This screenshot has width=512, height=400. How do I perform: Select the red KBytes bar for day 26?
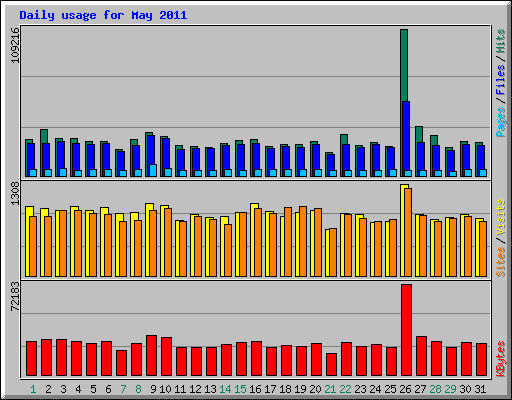point(406,330)
